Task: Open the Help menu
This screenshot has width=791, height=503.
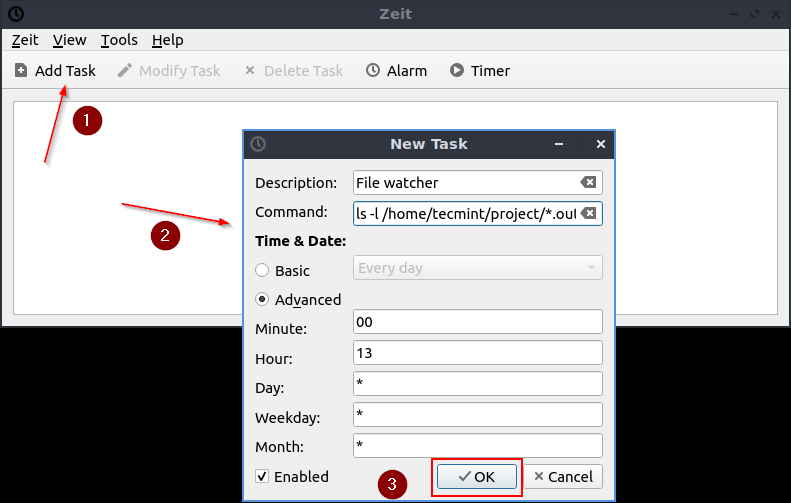Action: [167, 40]
